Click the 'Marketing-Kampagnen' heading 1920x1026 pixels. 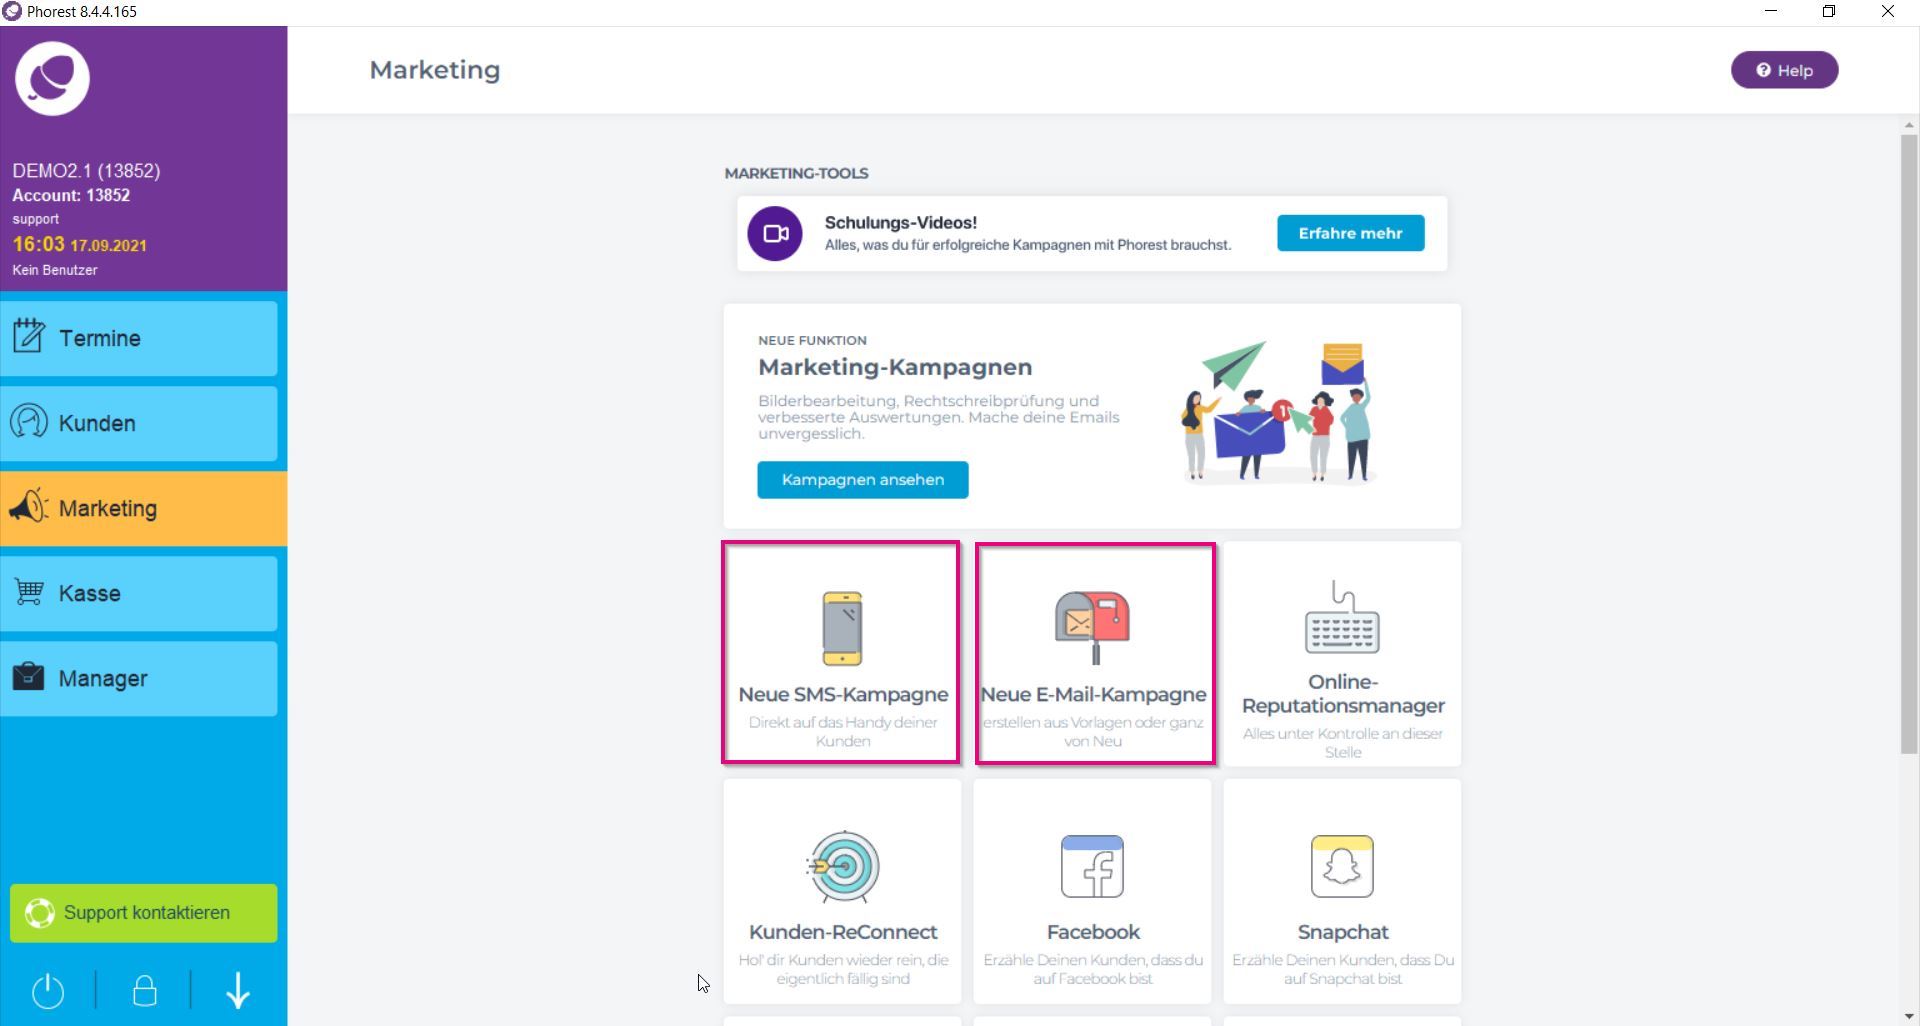895,367
